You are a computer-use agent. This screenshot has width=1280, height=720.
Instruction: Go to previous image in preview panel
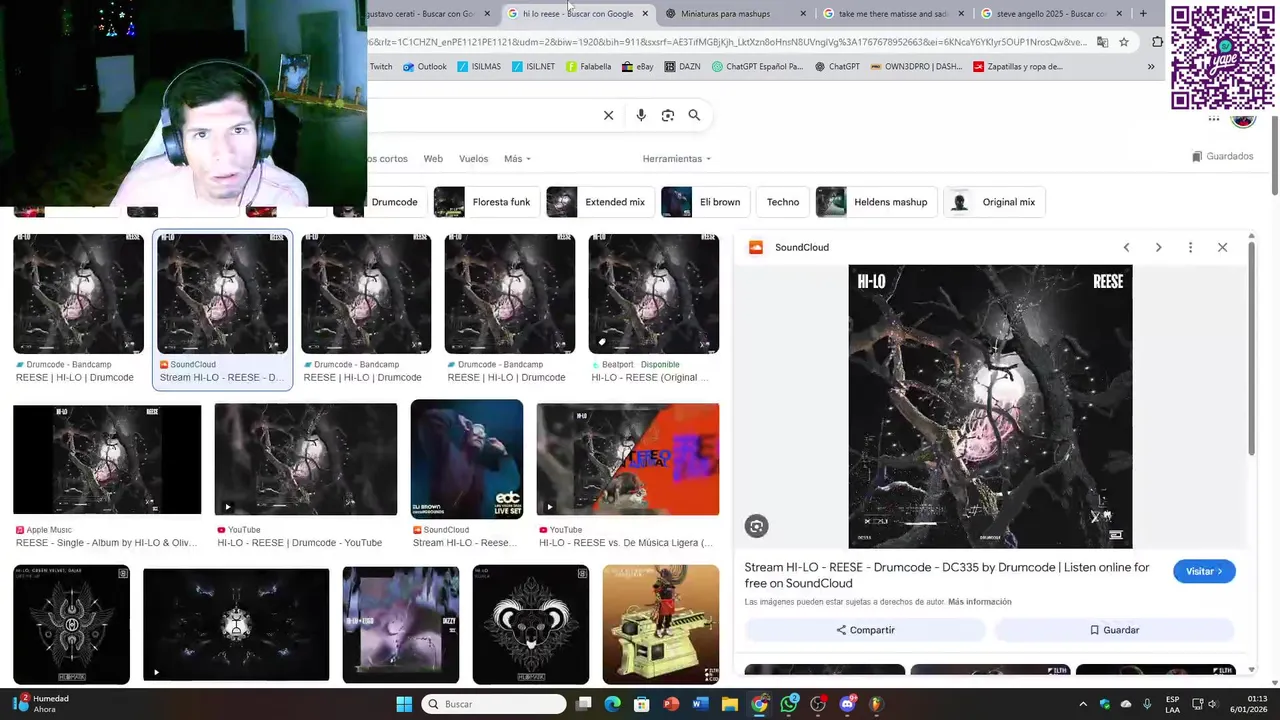pos(1126,247)
